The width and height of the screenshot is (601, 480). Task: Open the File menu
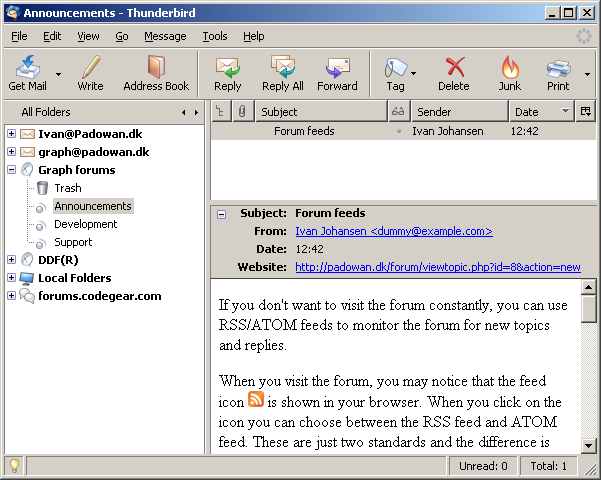point(19,36)
